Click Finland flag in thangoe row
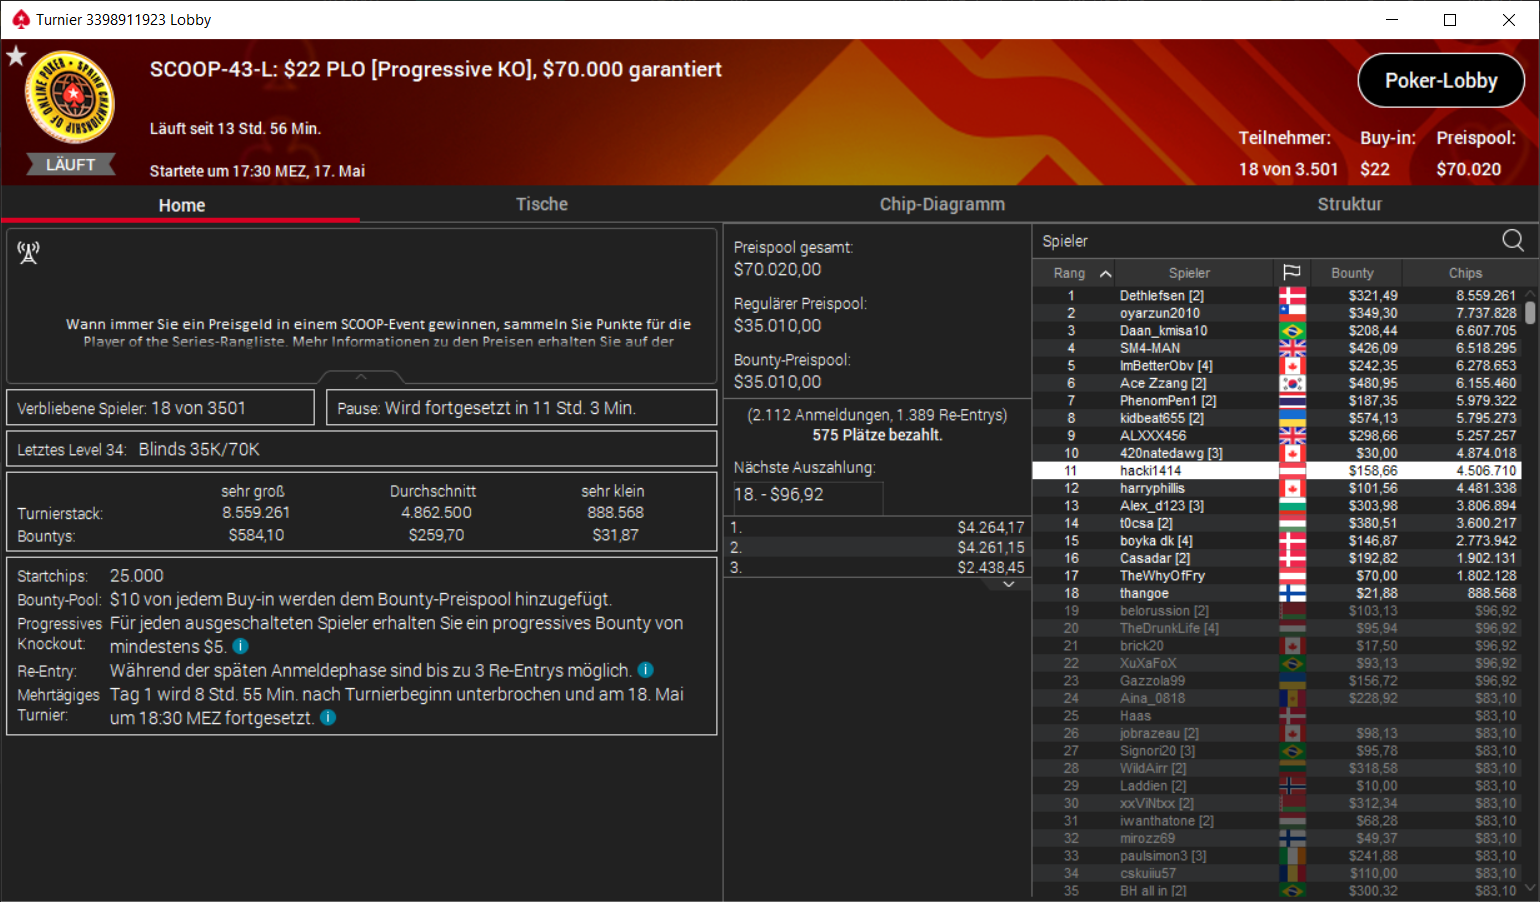Screen dimensions: 1540x902 tap(1292, 593)
